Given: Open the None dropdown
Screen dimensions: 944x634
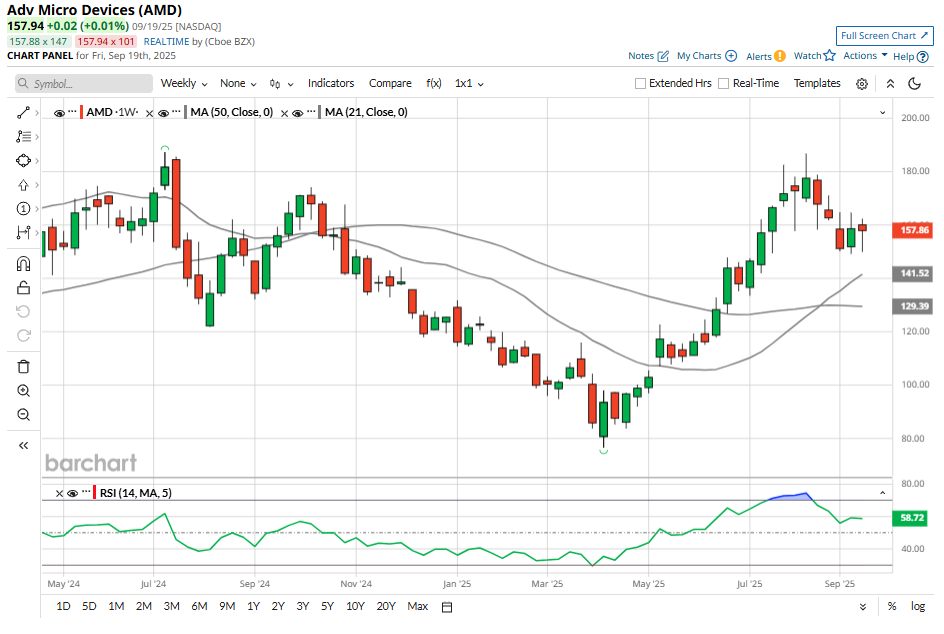Looking at the screenshot, I should pyautogui.click(x=238, y=84).
